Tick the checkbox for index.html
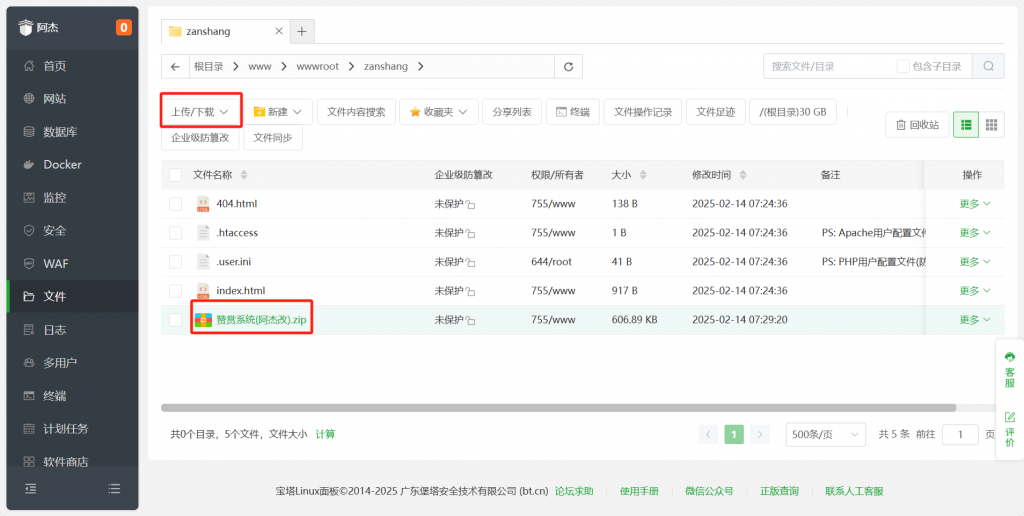The image size is (1024, 516). [176, 291]
